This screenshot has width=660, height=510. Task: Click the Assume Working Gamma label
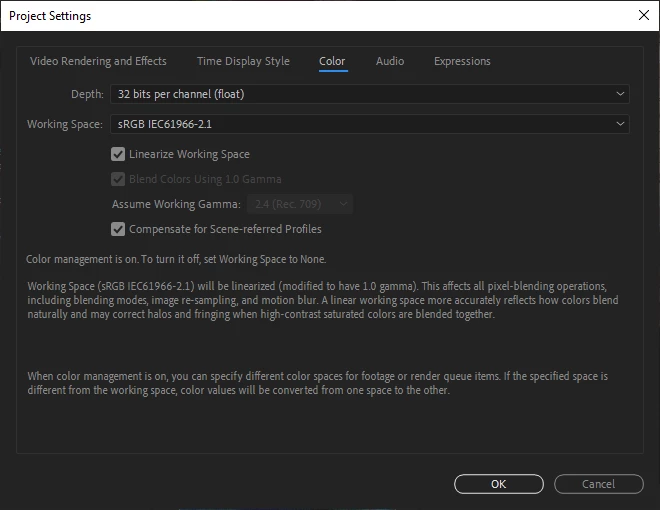pos(176,205)
